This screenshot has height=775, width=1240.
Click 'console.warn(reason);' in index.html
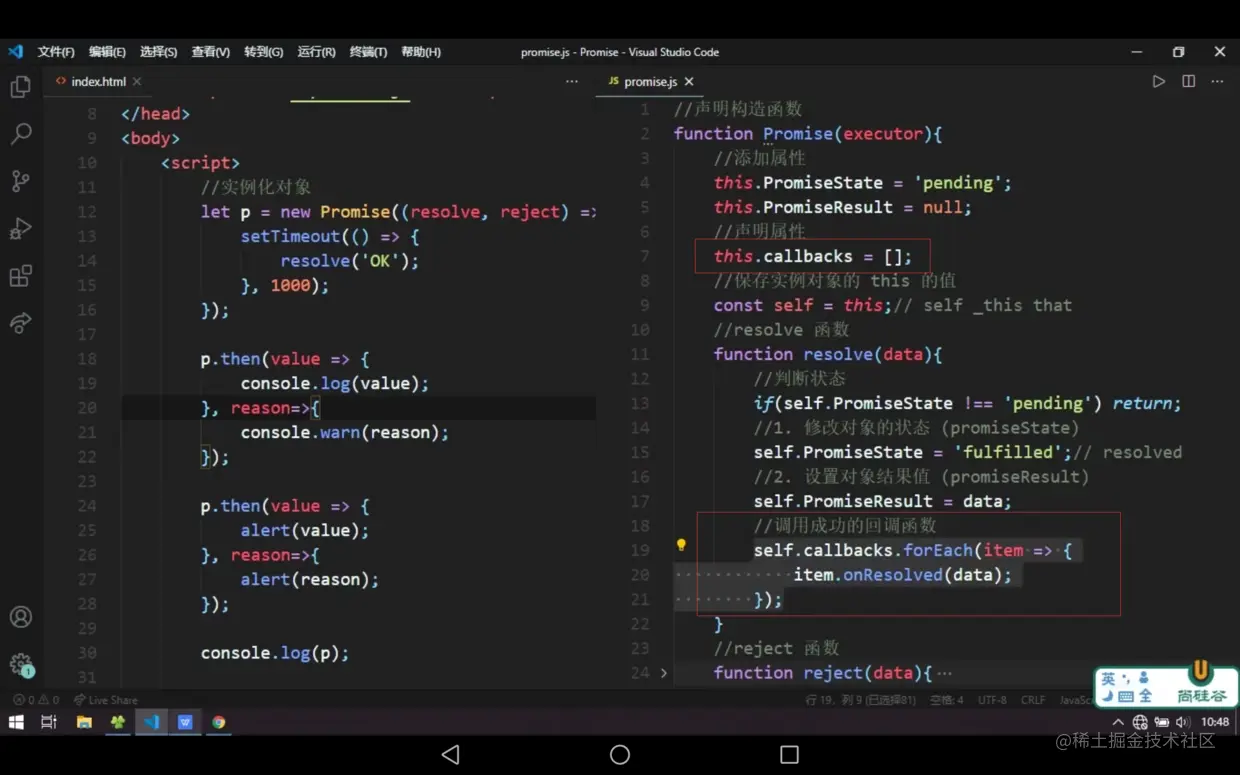(345, 432)
